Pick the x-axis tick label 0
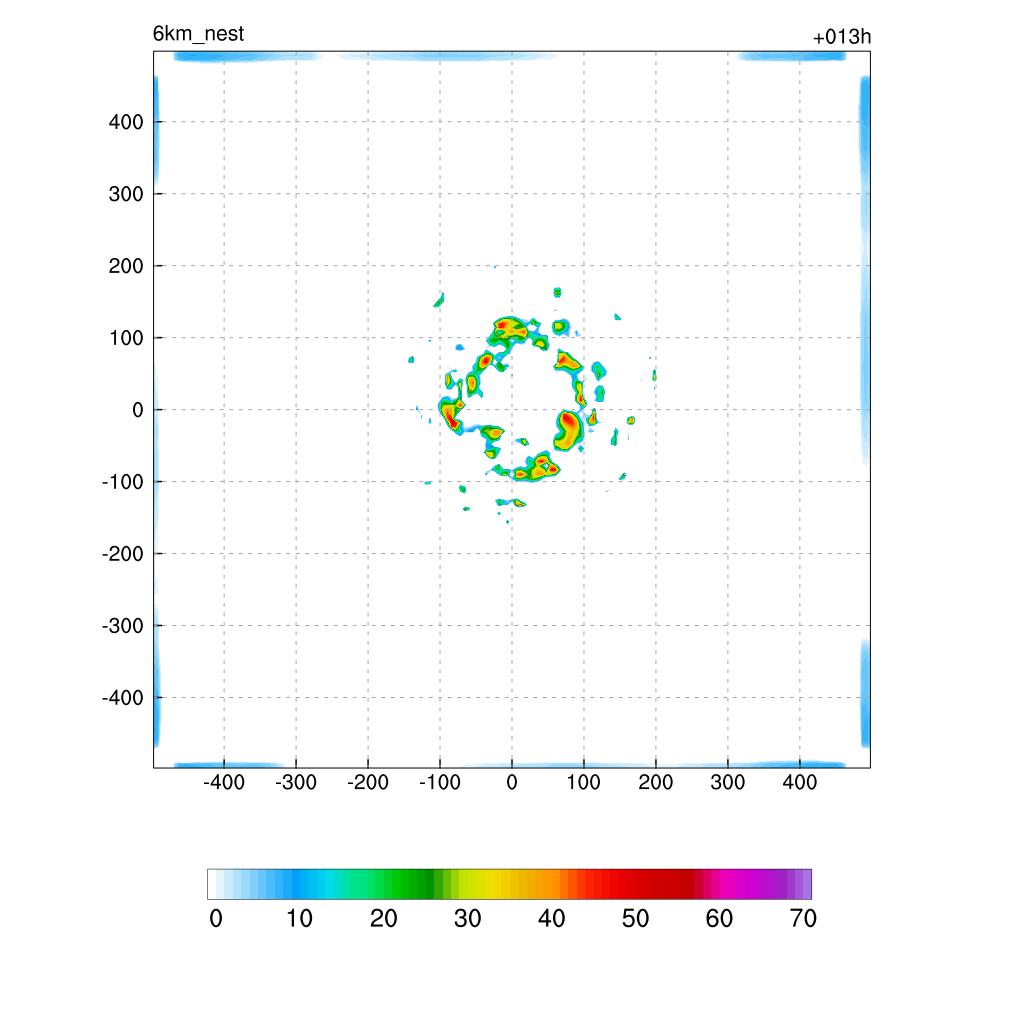The width and height of the screenshot is (1024, 1024). click(512, 782)
